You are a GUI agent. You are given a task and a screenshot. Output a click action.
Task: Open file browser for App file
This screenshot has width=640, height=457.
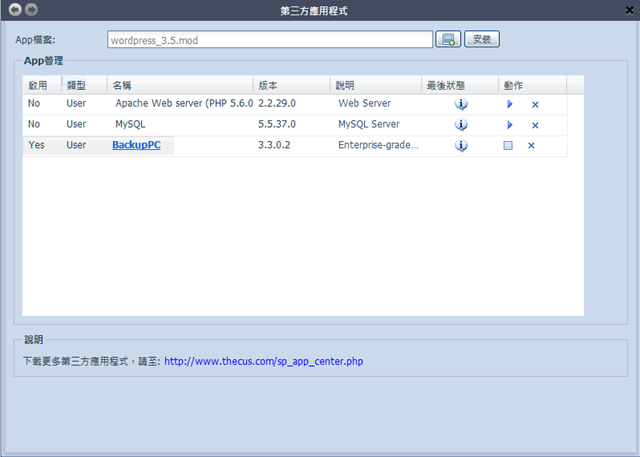pyautogui.click(x=448, y=39)
